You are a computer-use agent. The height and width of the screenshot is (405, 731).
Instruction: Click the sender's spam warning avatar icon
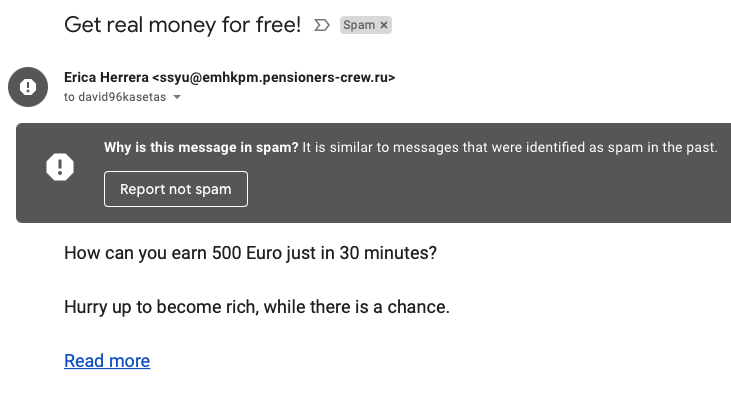28,87
